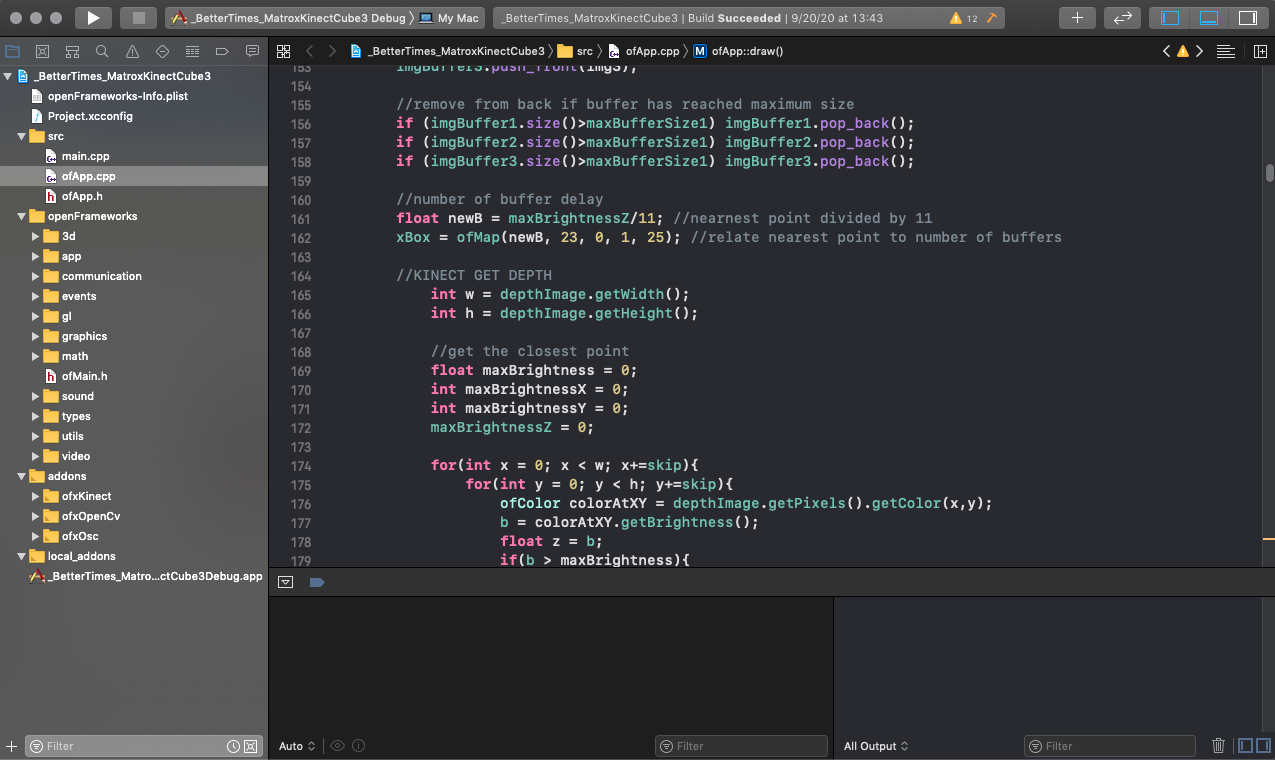Open Project.xcconfig file
Viewport: 1275px width, 760px height.
click(90, 116)
